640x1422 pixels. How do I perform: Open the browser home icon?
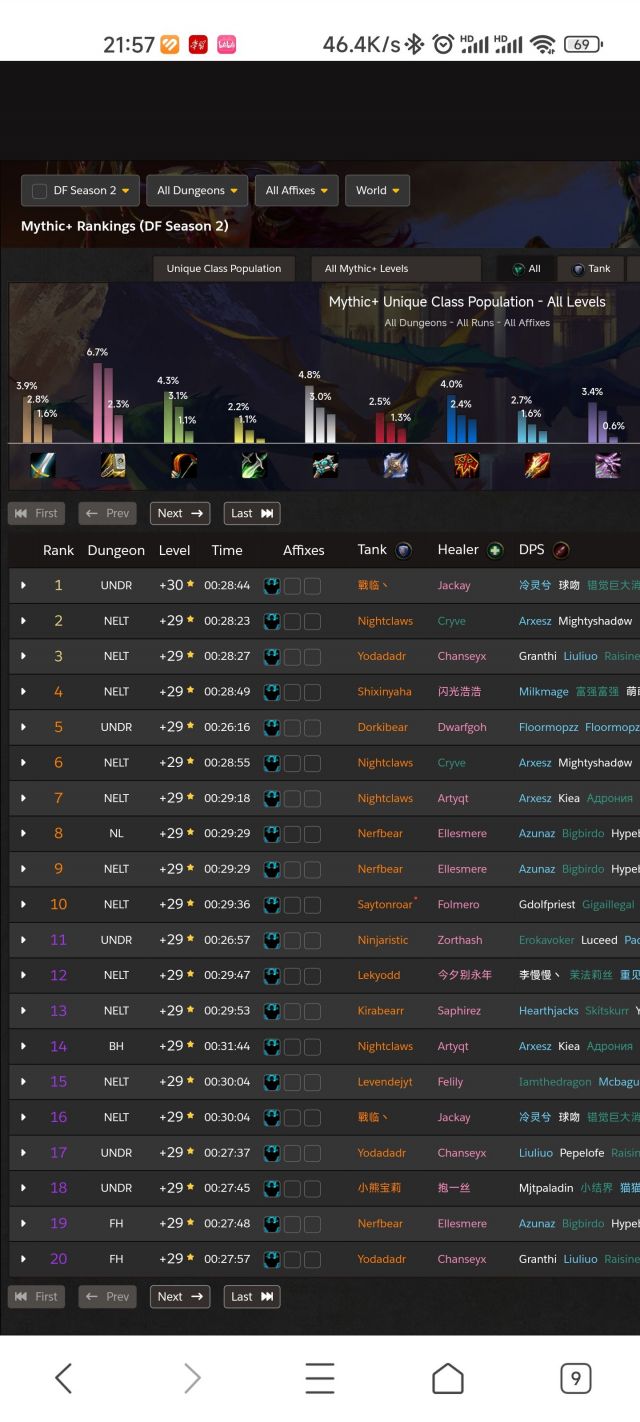(x=447, y=1378)
